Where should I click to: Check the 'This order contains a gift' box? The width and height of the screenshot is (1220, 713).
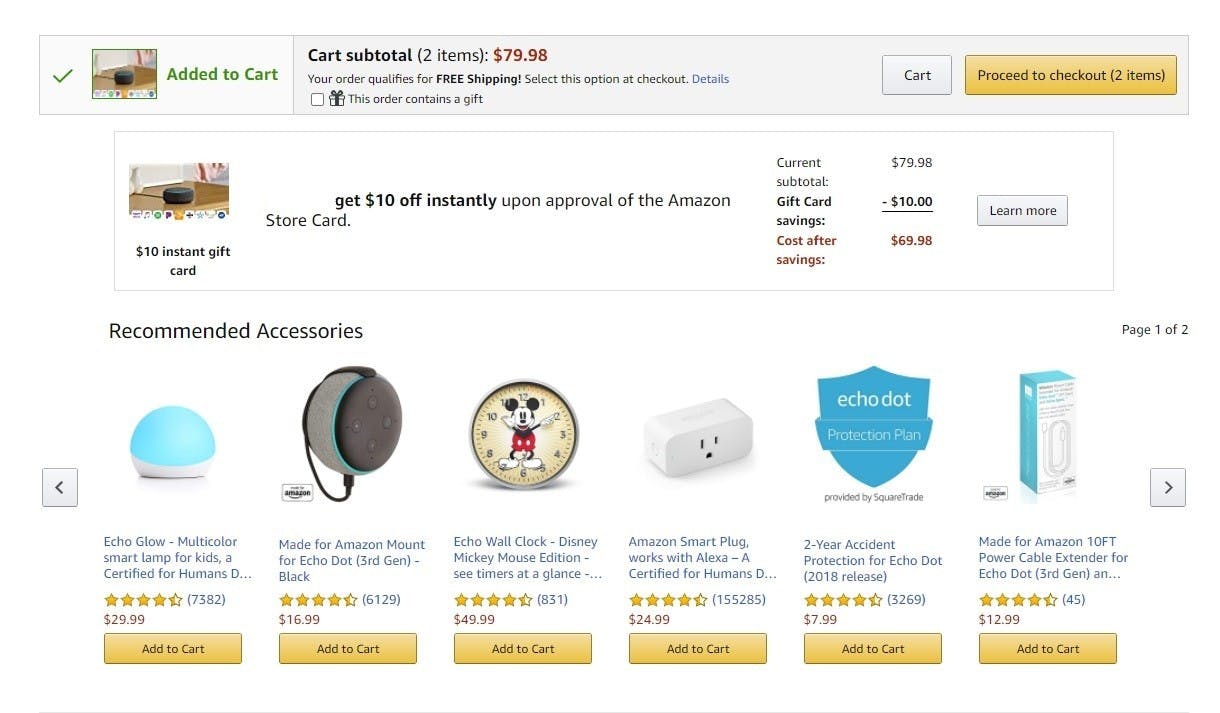click(x=317, y=99)
